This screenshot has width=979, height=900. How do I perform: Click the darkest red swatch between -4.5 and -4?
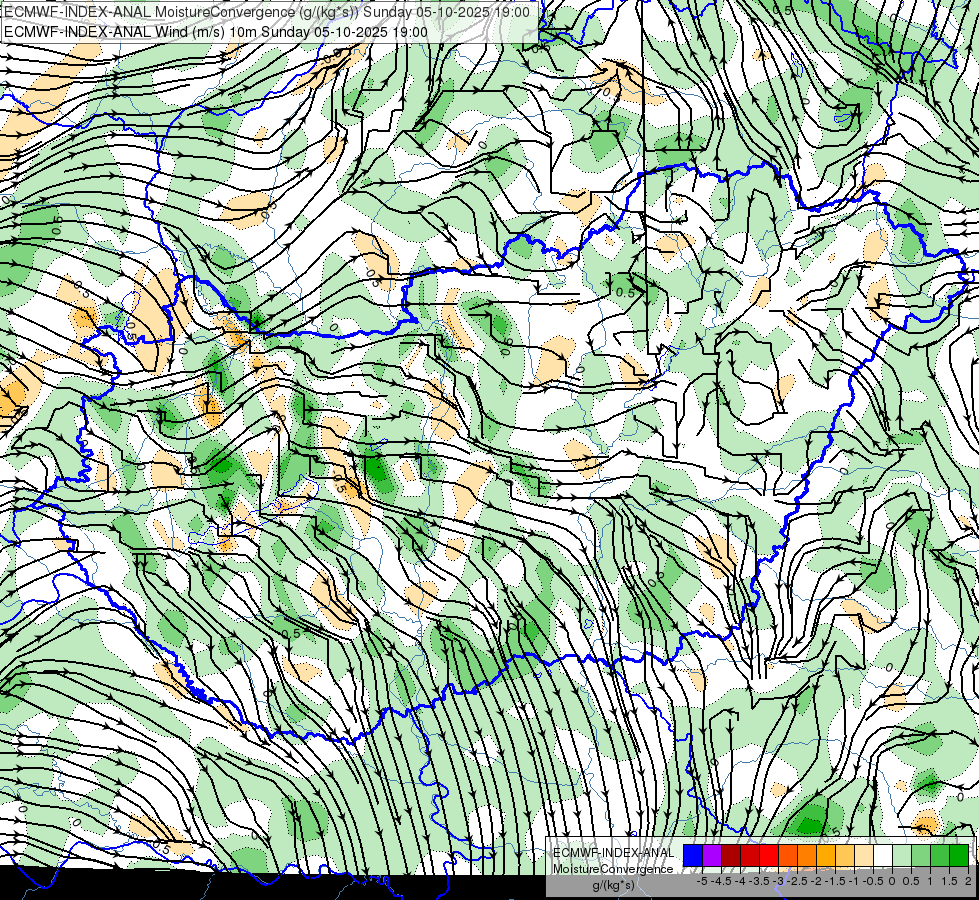click(731, 856)
